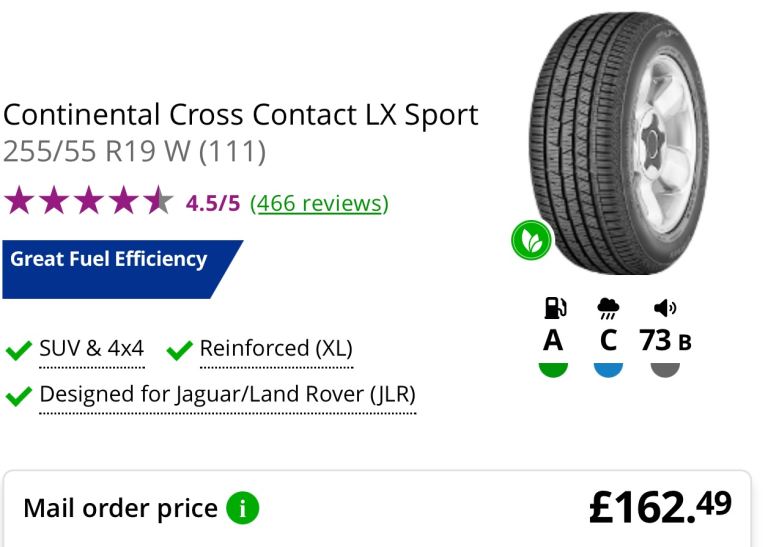Click Designed for Jaguar/Land Rover (JLR) label

tap(227, 394)
